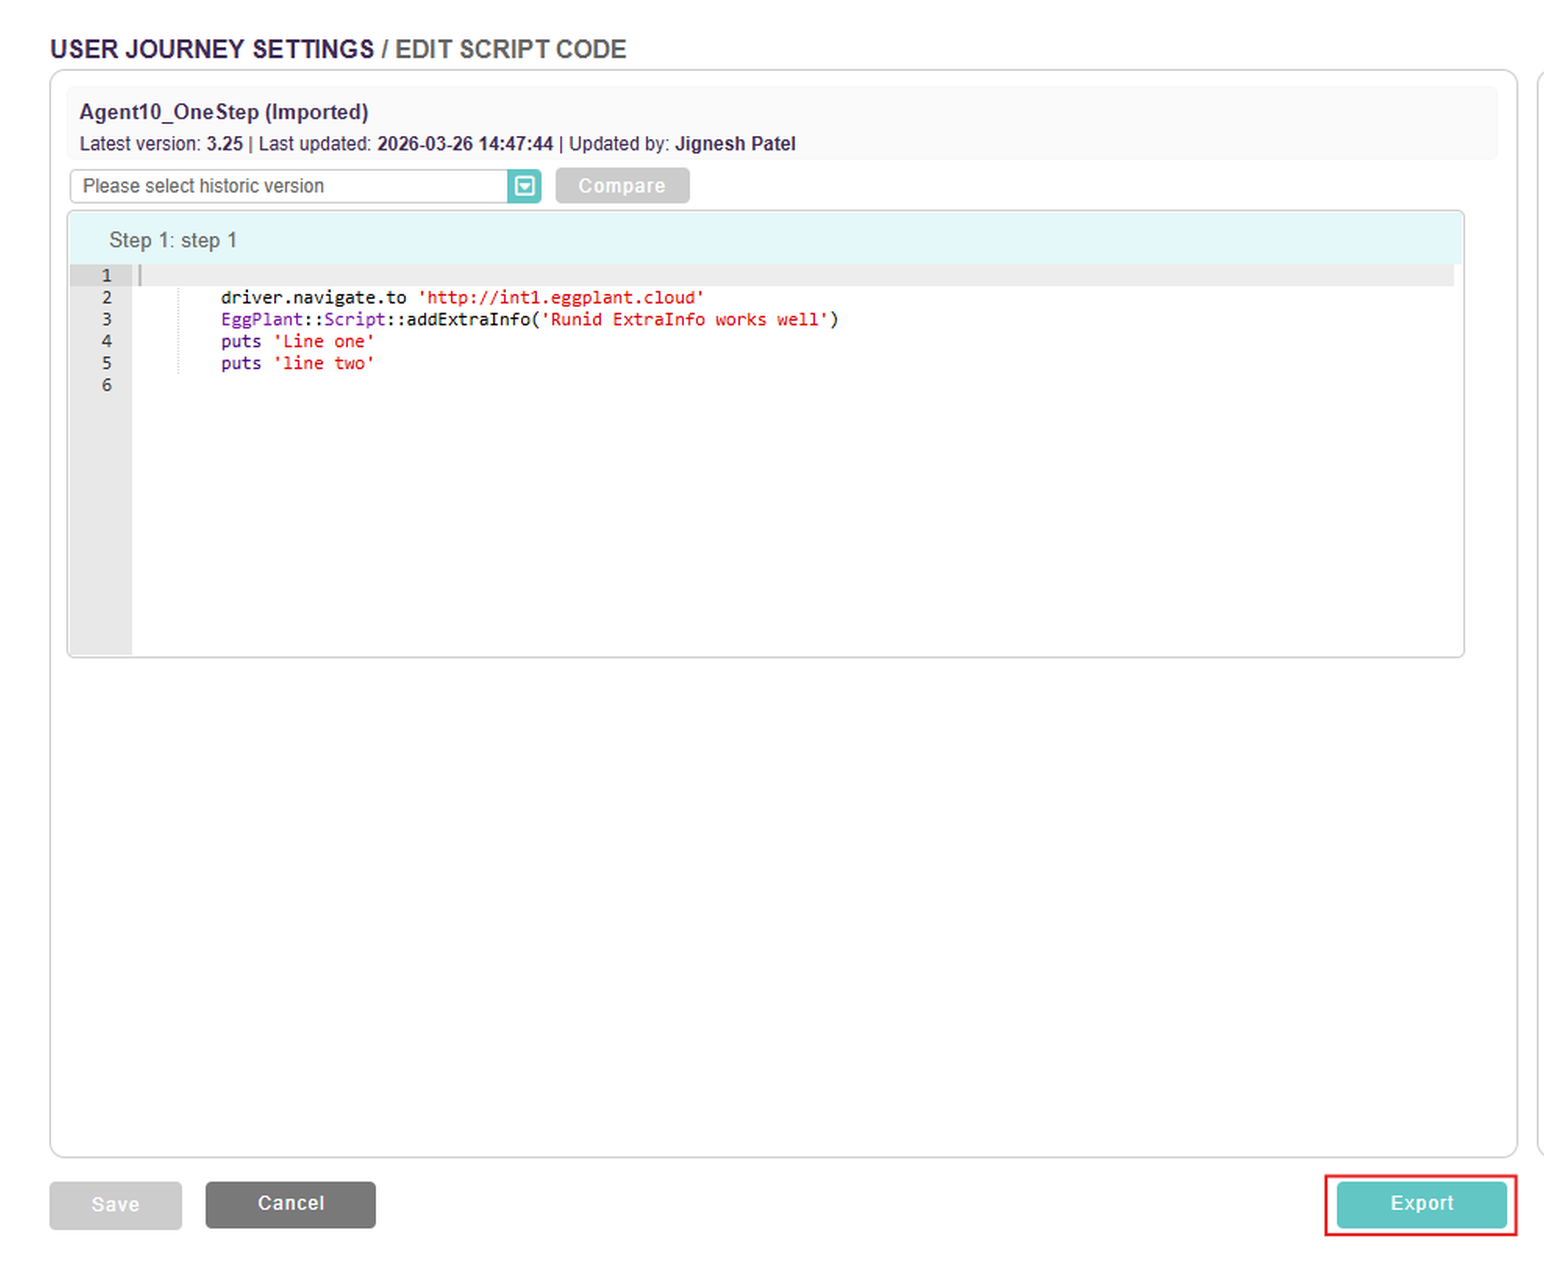The image size is (1544, 1266).
Task: Click the 'Step 1: step 1' header
Action: [x=765, y=240]
